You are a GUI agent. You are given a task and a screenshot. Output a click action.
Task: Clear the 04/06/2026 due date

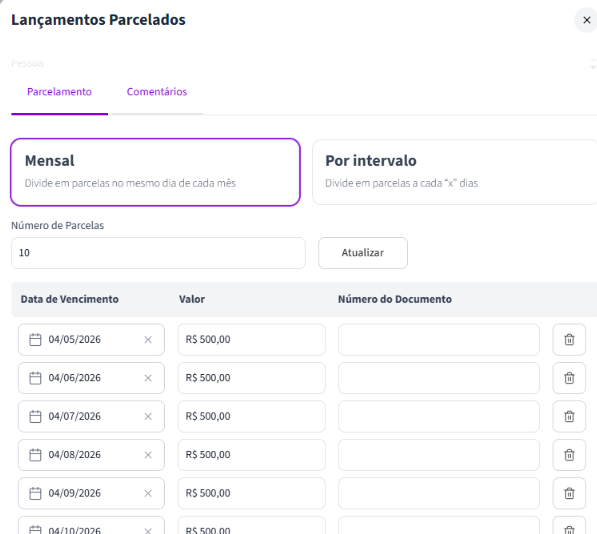coord(148,378)
